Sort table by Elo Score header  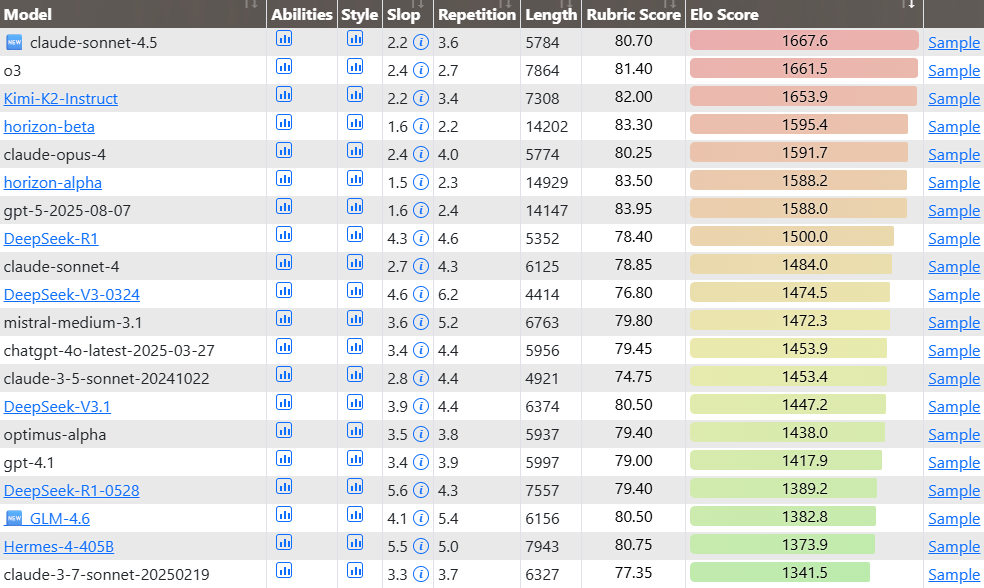click(724, 15)
